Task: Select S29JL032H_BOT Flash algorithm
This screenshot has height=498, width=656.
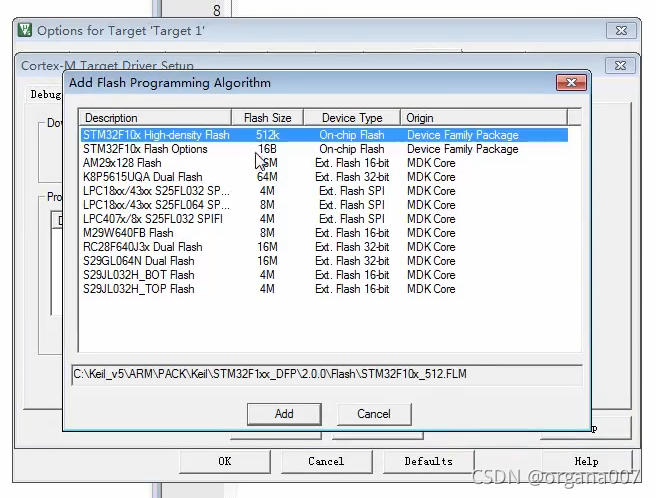Action: click(x=324, y=275)
